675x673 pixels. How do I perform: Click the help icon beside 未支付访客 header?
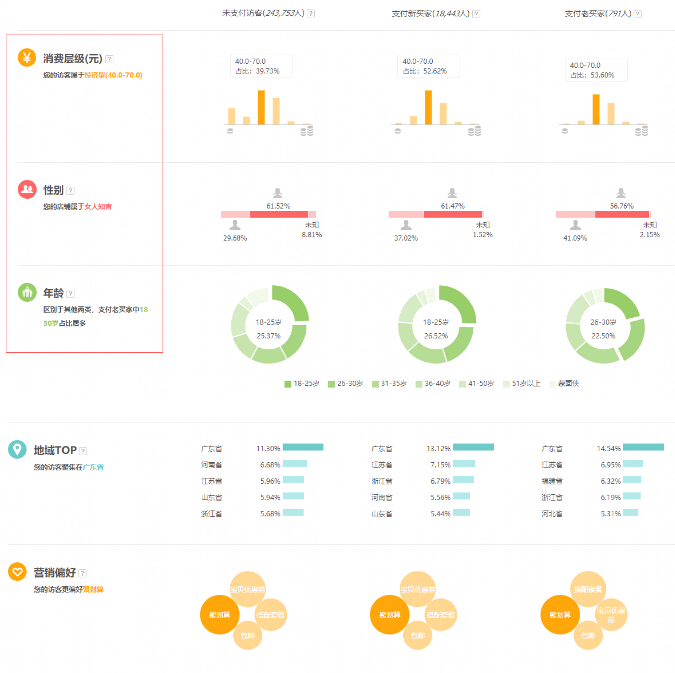click(x=311, y=13)
